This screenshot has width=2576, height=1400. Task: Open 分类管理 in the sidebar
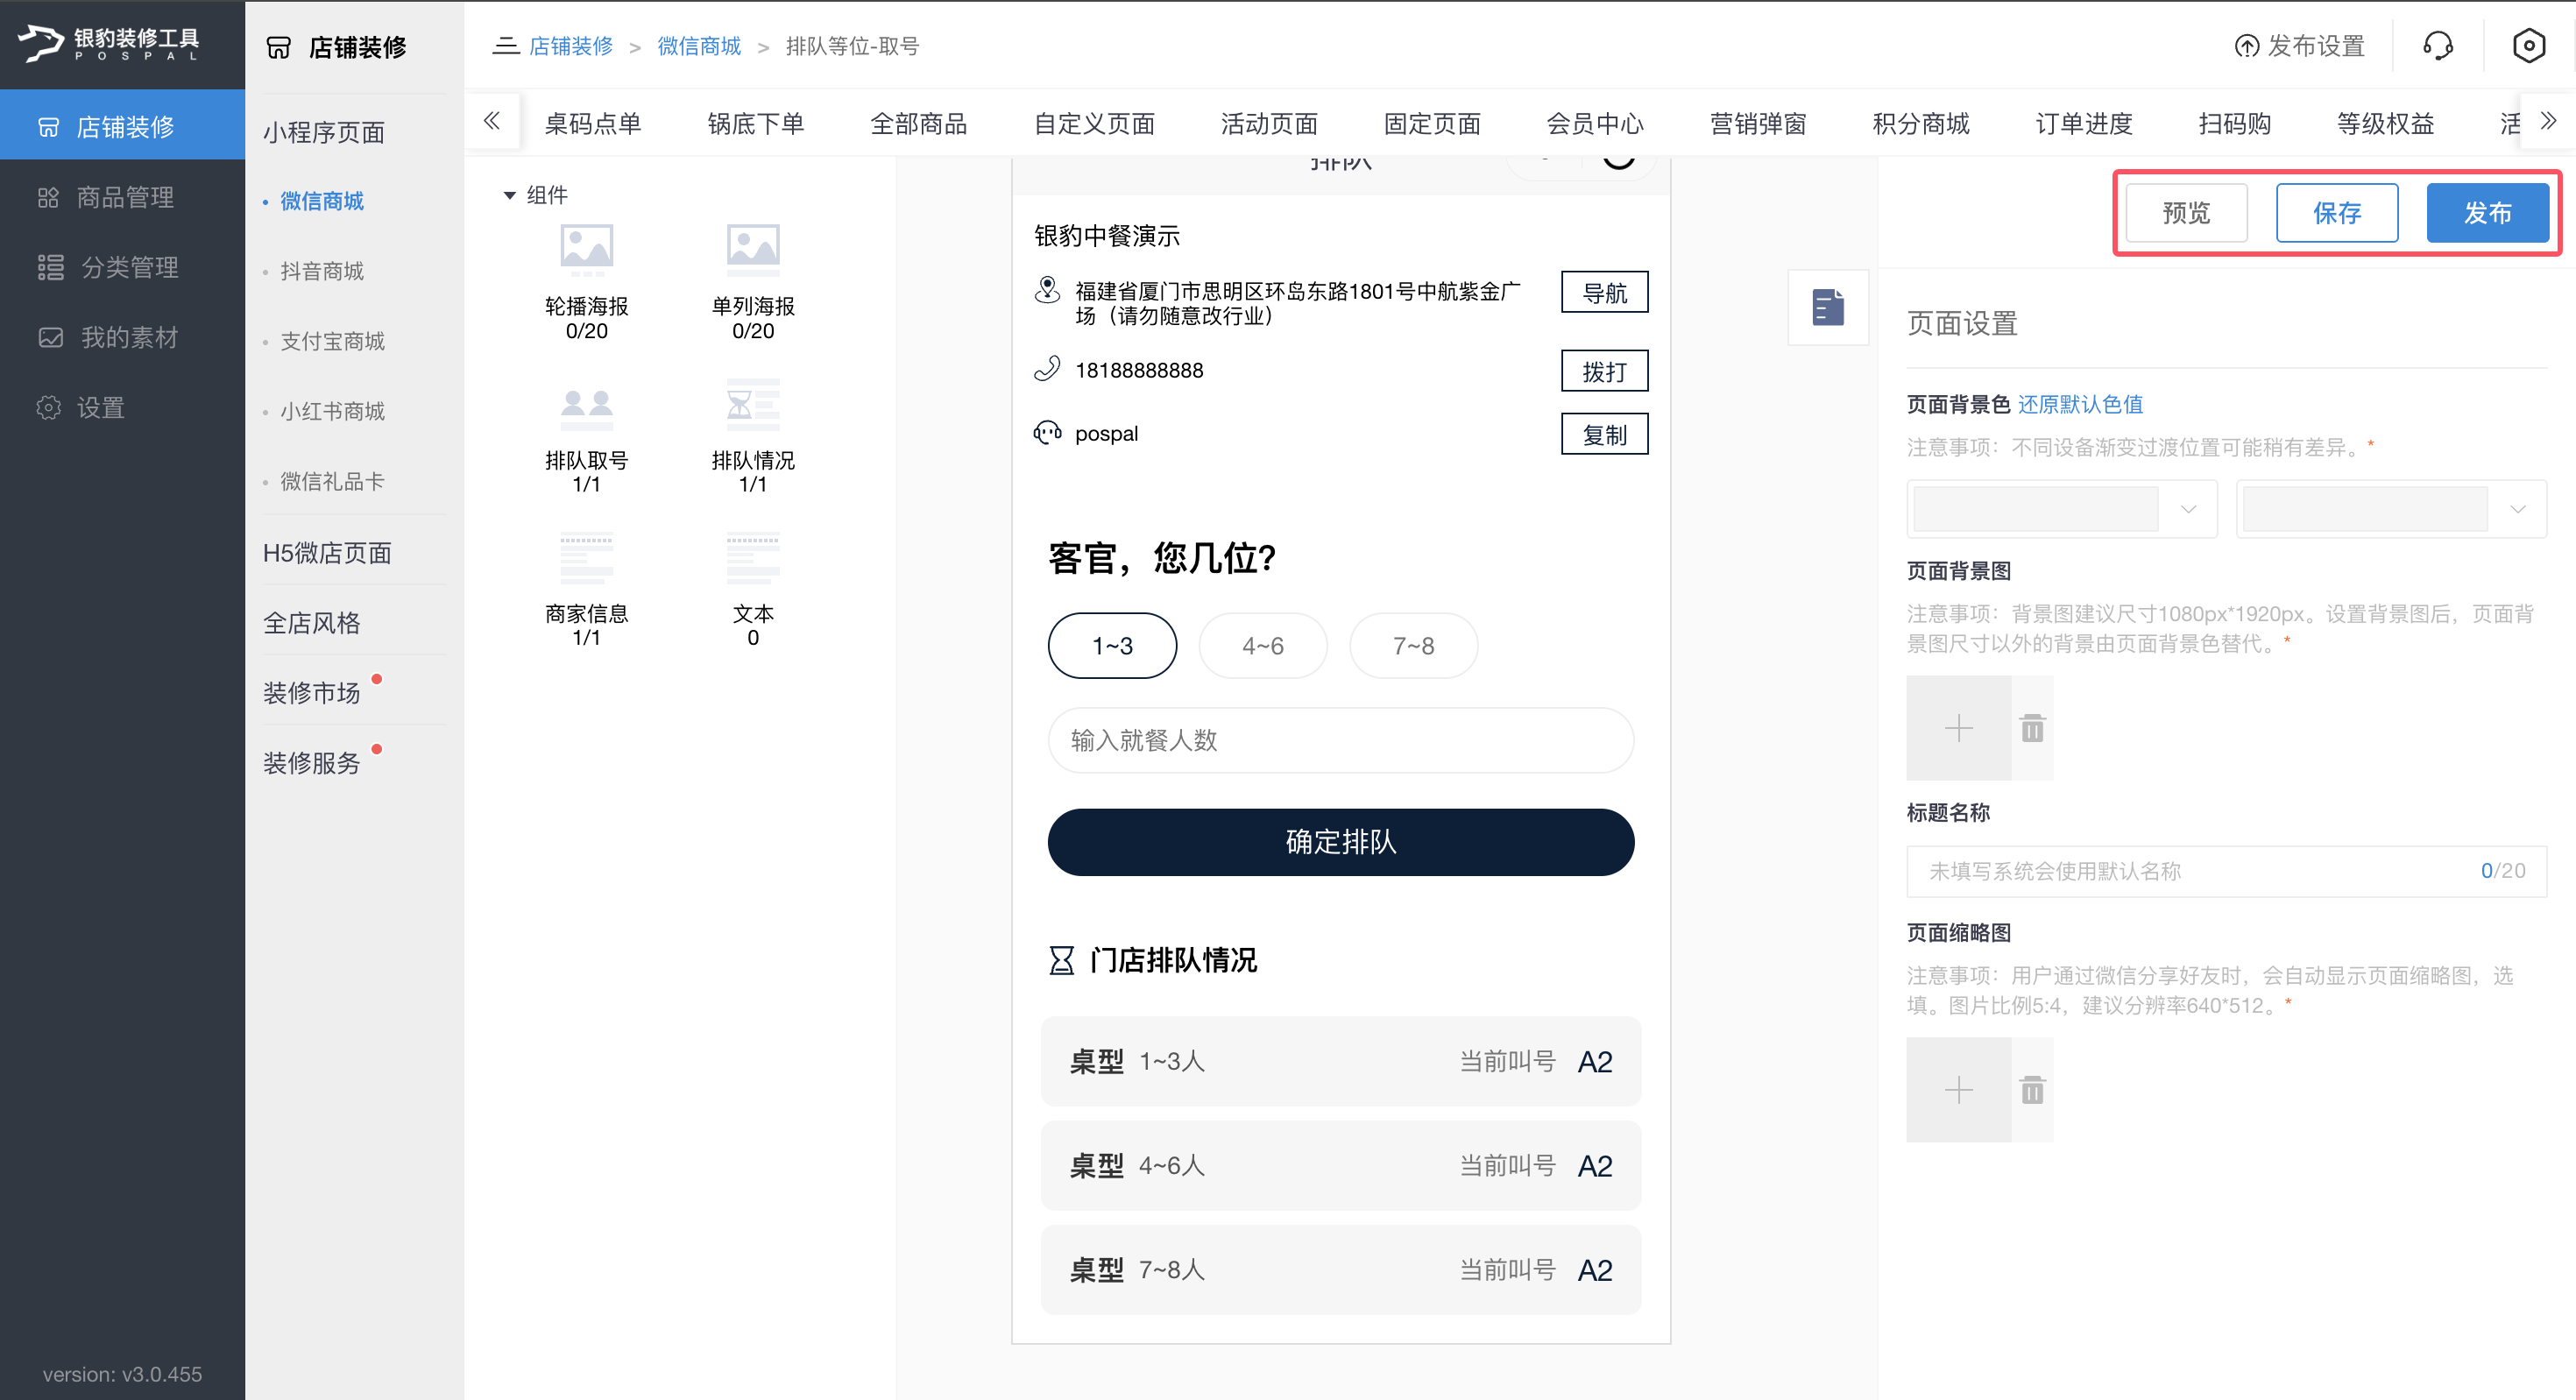click(x=122, y=267)
